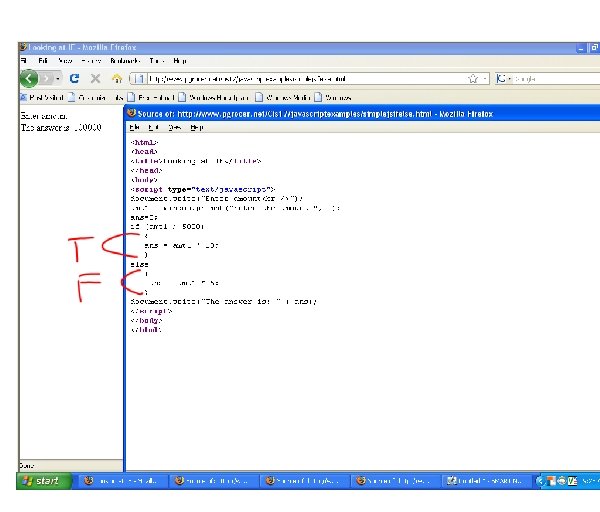Screen dimensions: 600x512
Task: Open the last Windows bookmark on the toolbar
Action: 333,98
